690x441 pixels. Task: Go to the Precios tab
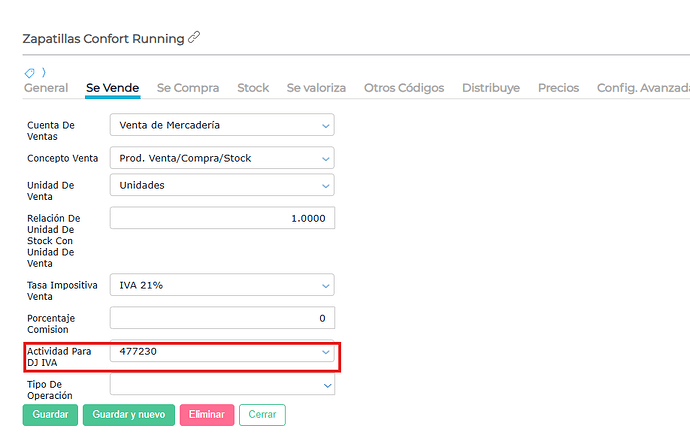pos(558,88)
